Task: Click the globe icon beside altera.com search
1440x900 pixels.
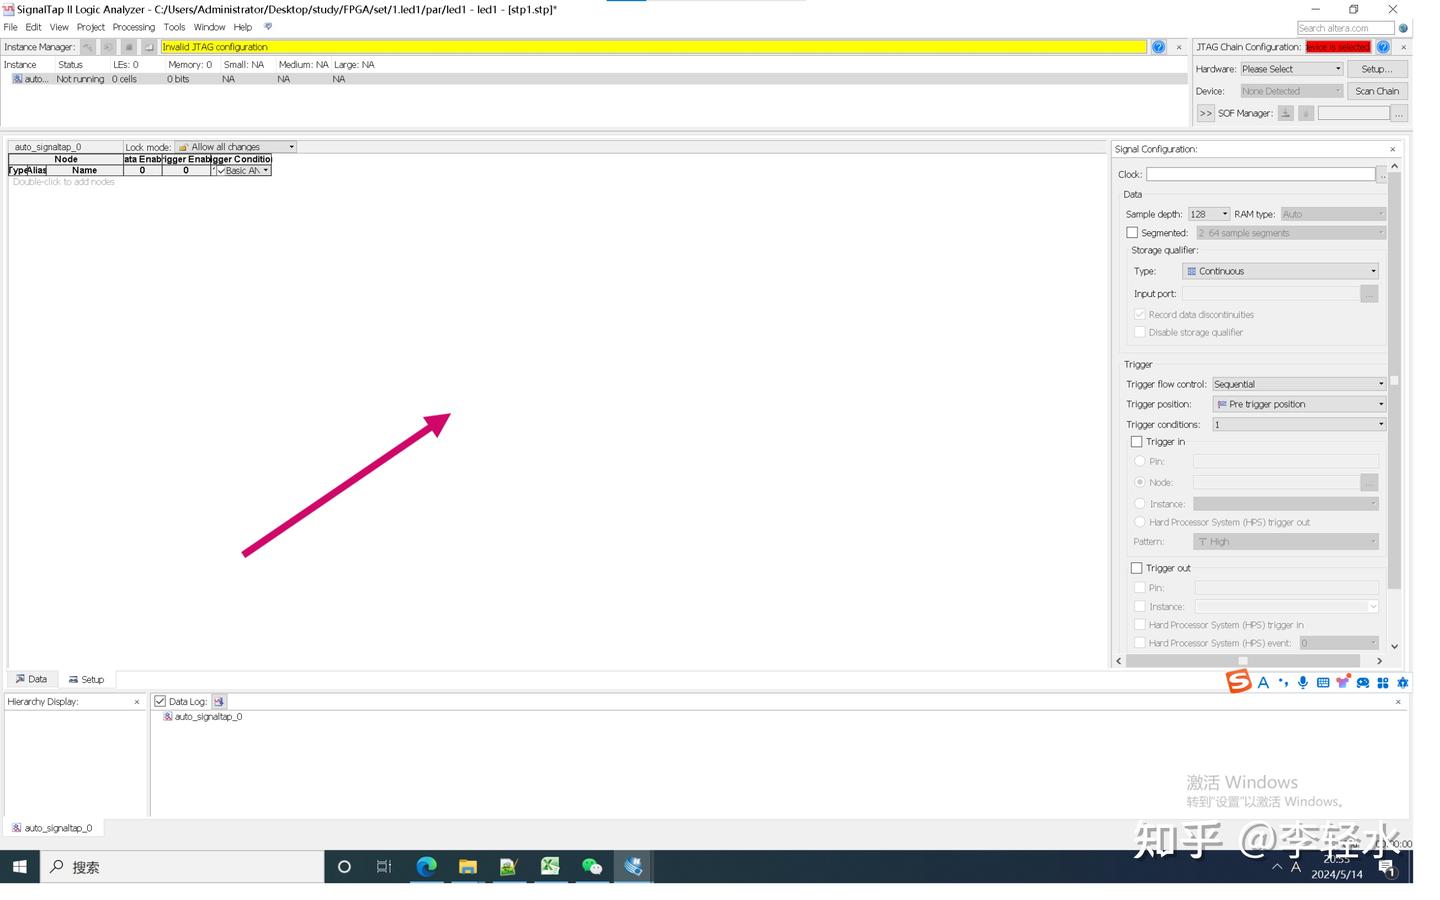Action: pos(1403,28)
